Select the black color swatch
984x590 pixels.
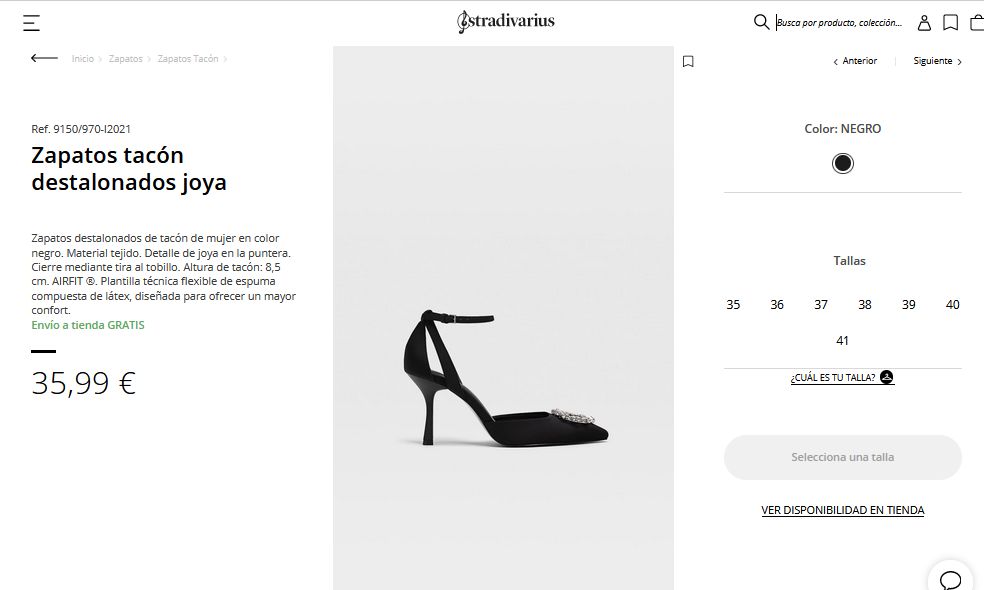pos(843,164)
